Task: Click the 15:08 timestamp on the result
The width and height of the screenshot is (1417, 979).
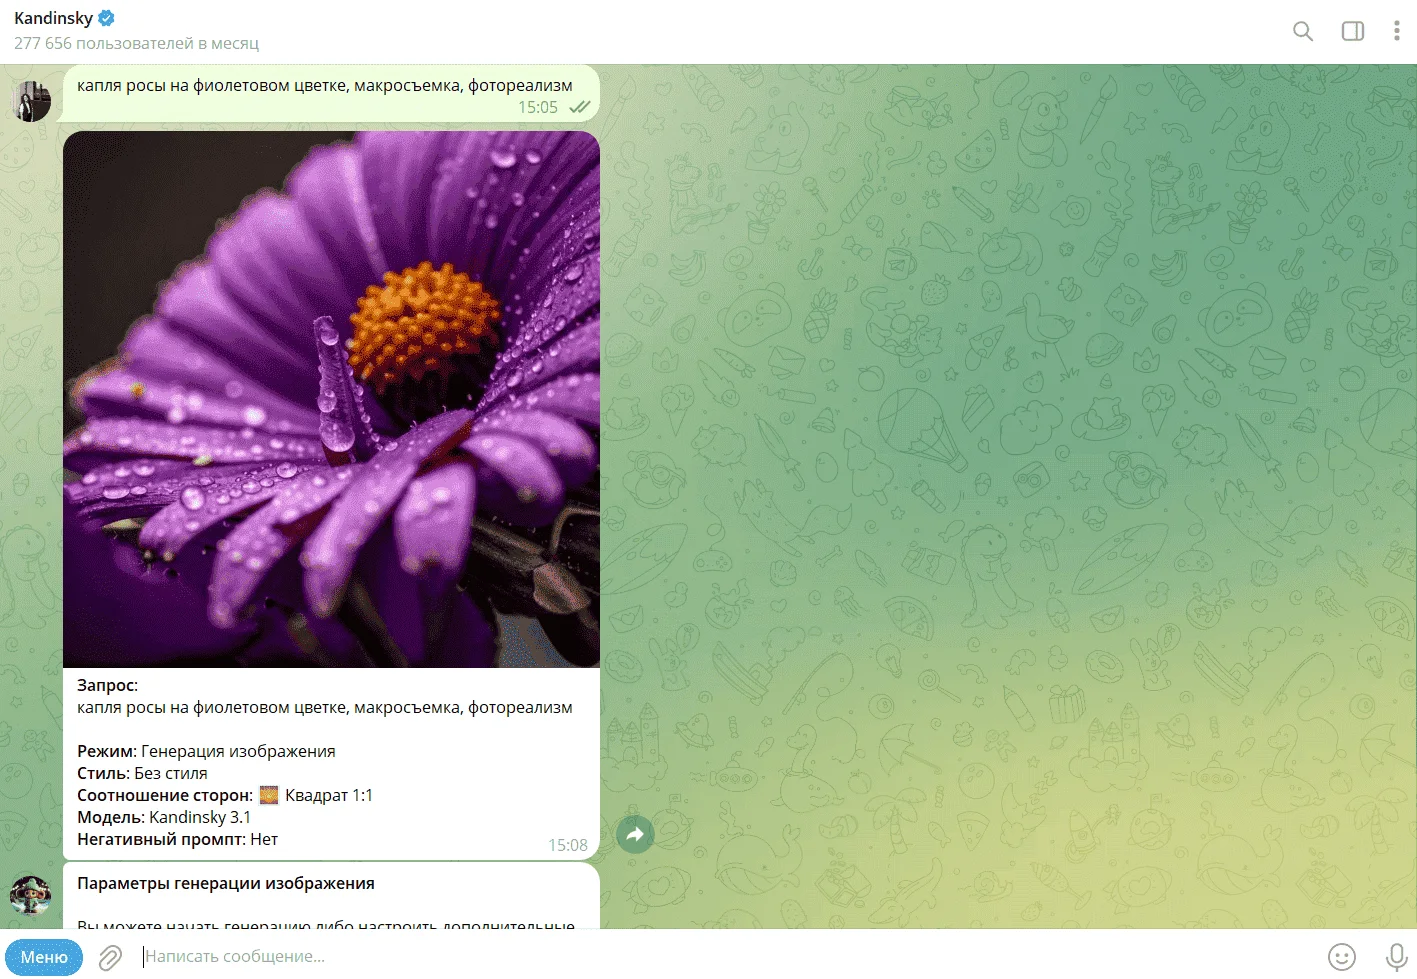Action: pos(568,845)
